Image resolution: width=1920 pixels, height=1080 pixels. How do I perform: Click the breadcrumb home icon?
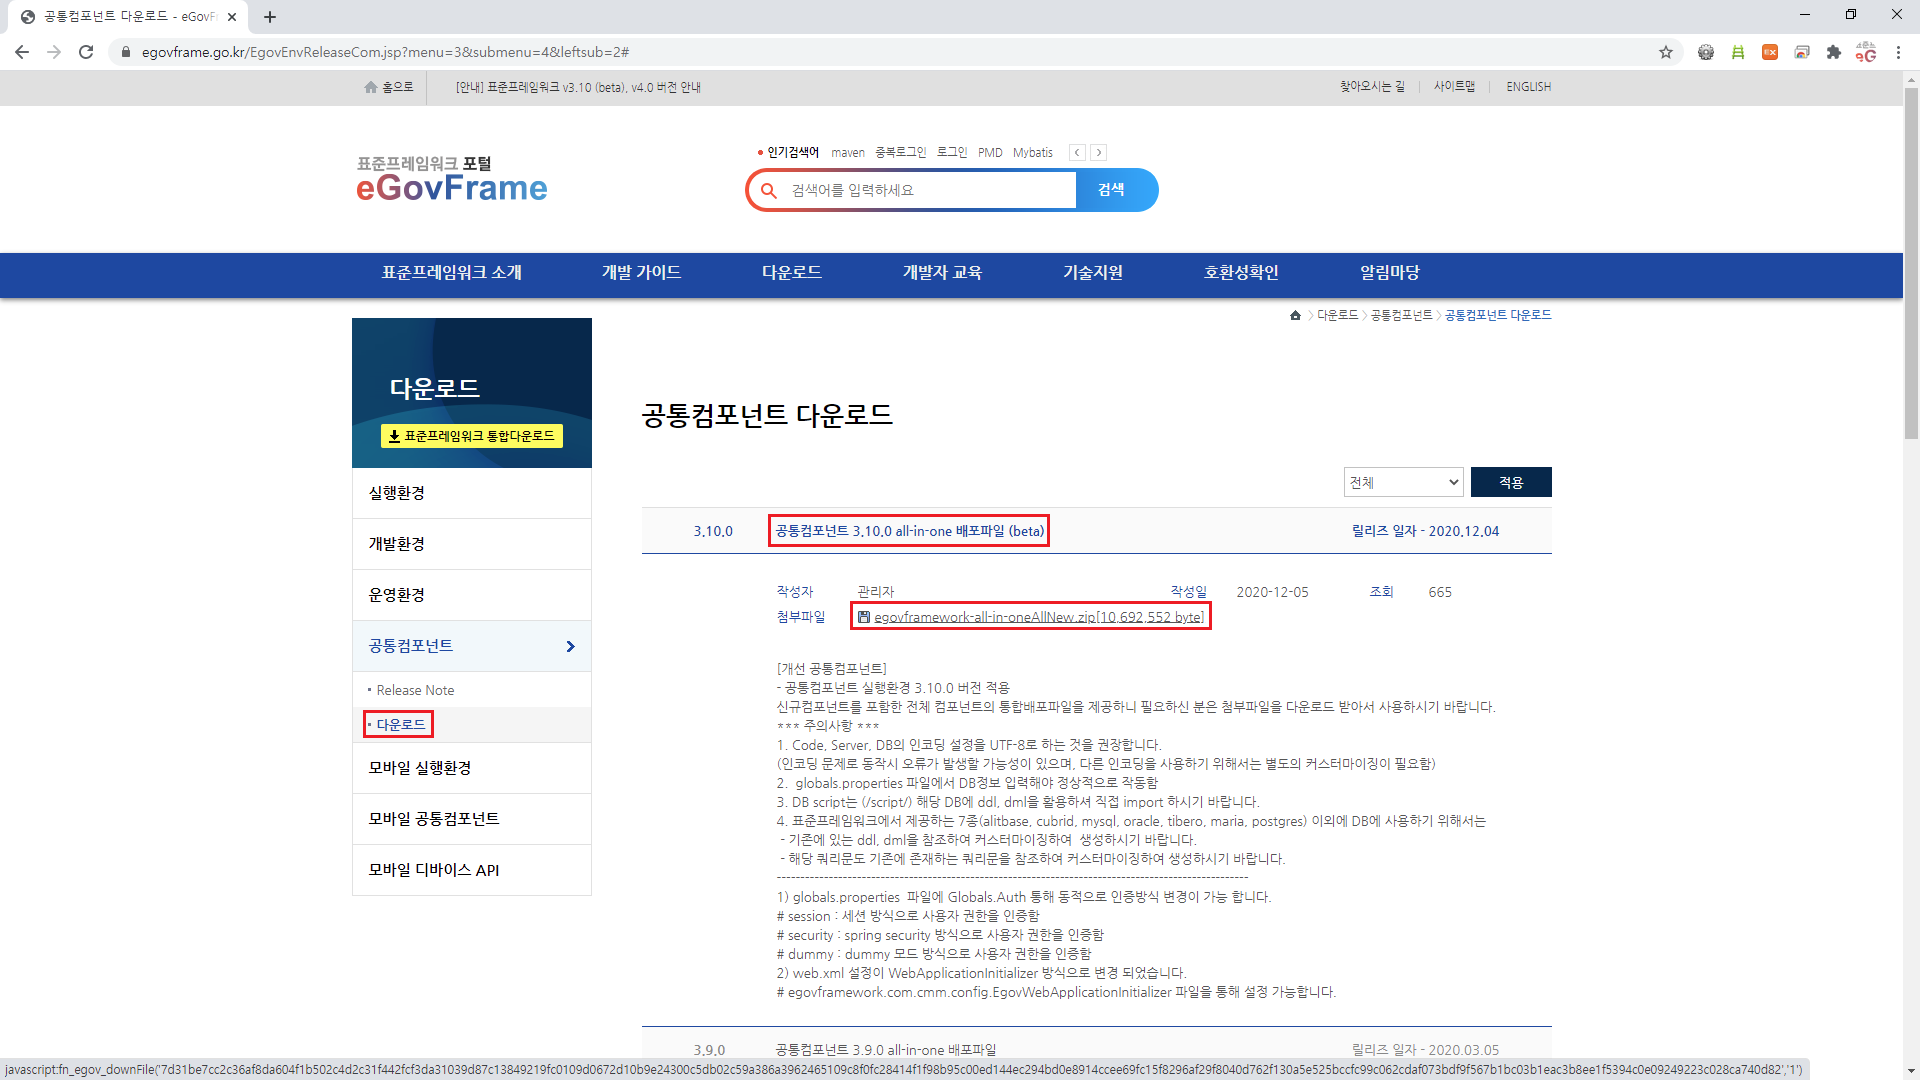point(1295,315)
